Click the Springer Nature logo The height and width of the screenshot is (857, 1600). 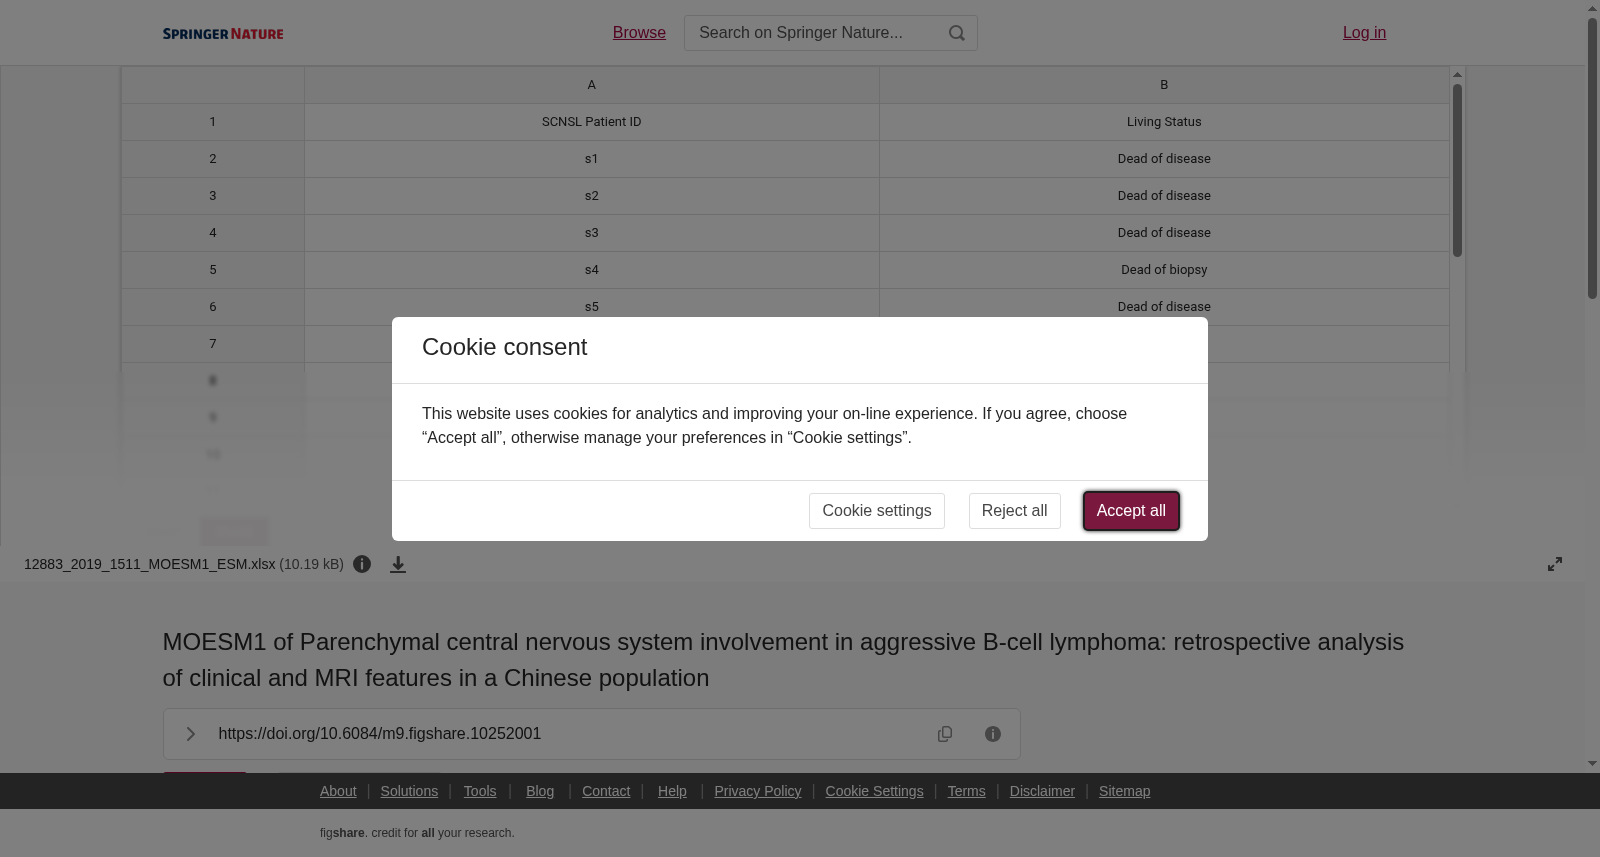click(x=223, y=33)
